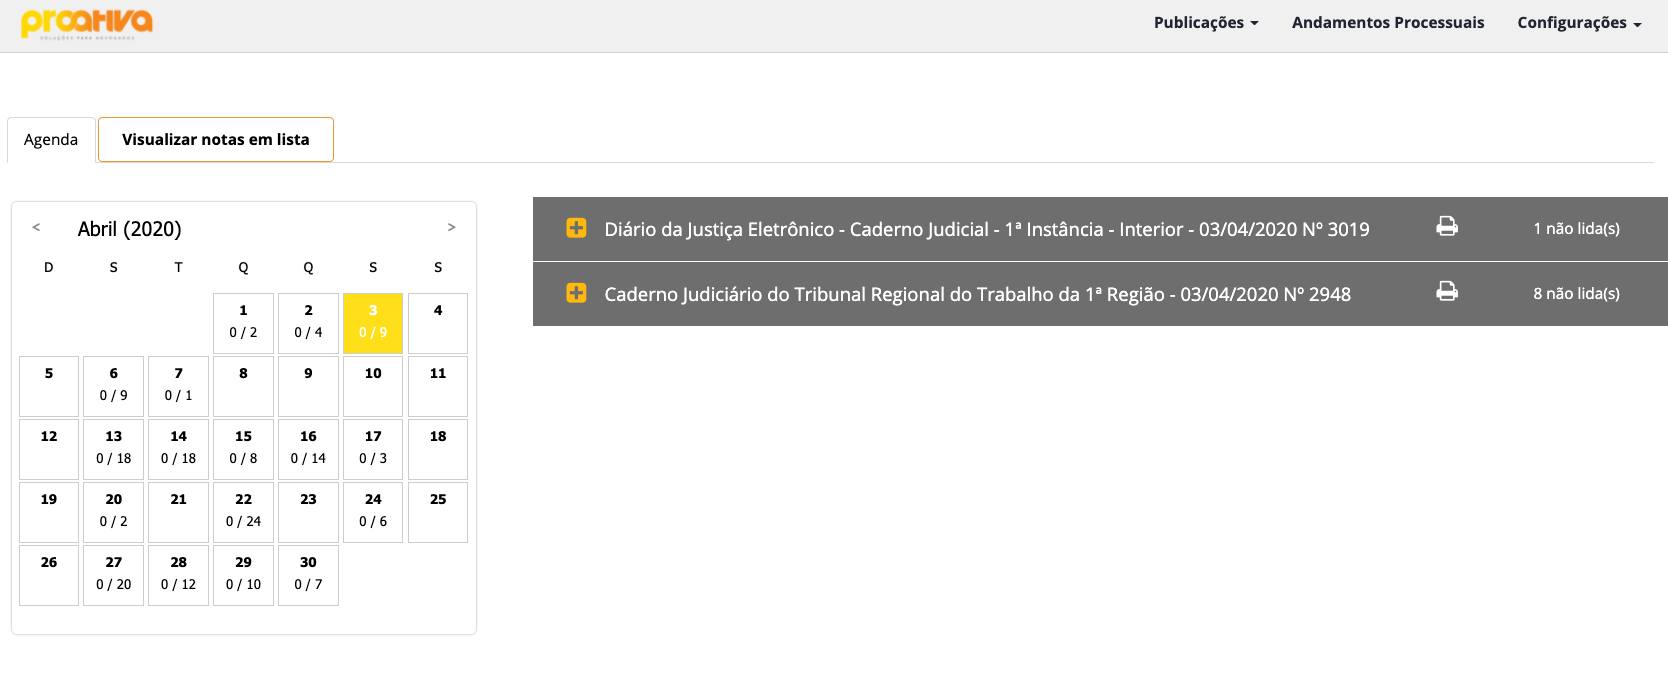
Task: Go to next month in calendar
Action: [x=451, y=227]
